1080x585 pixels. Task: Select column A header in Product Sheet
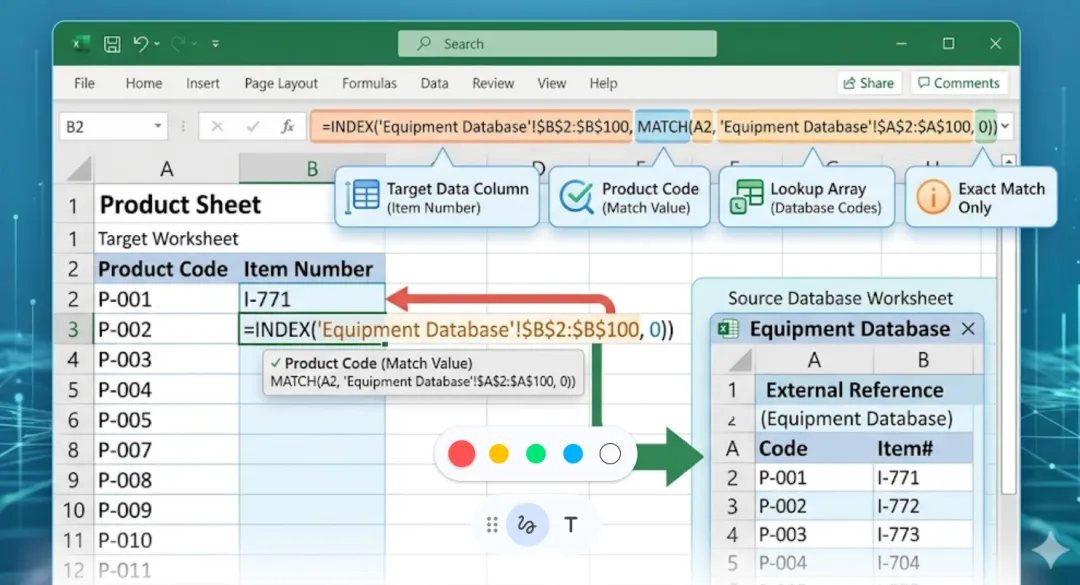coord(167,169)
